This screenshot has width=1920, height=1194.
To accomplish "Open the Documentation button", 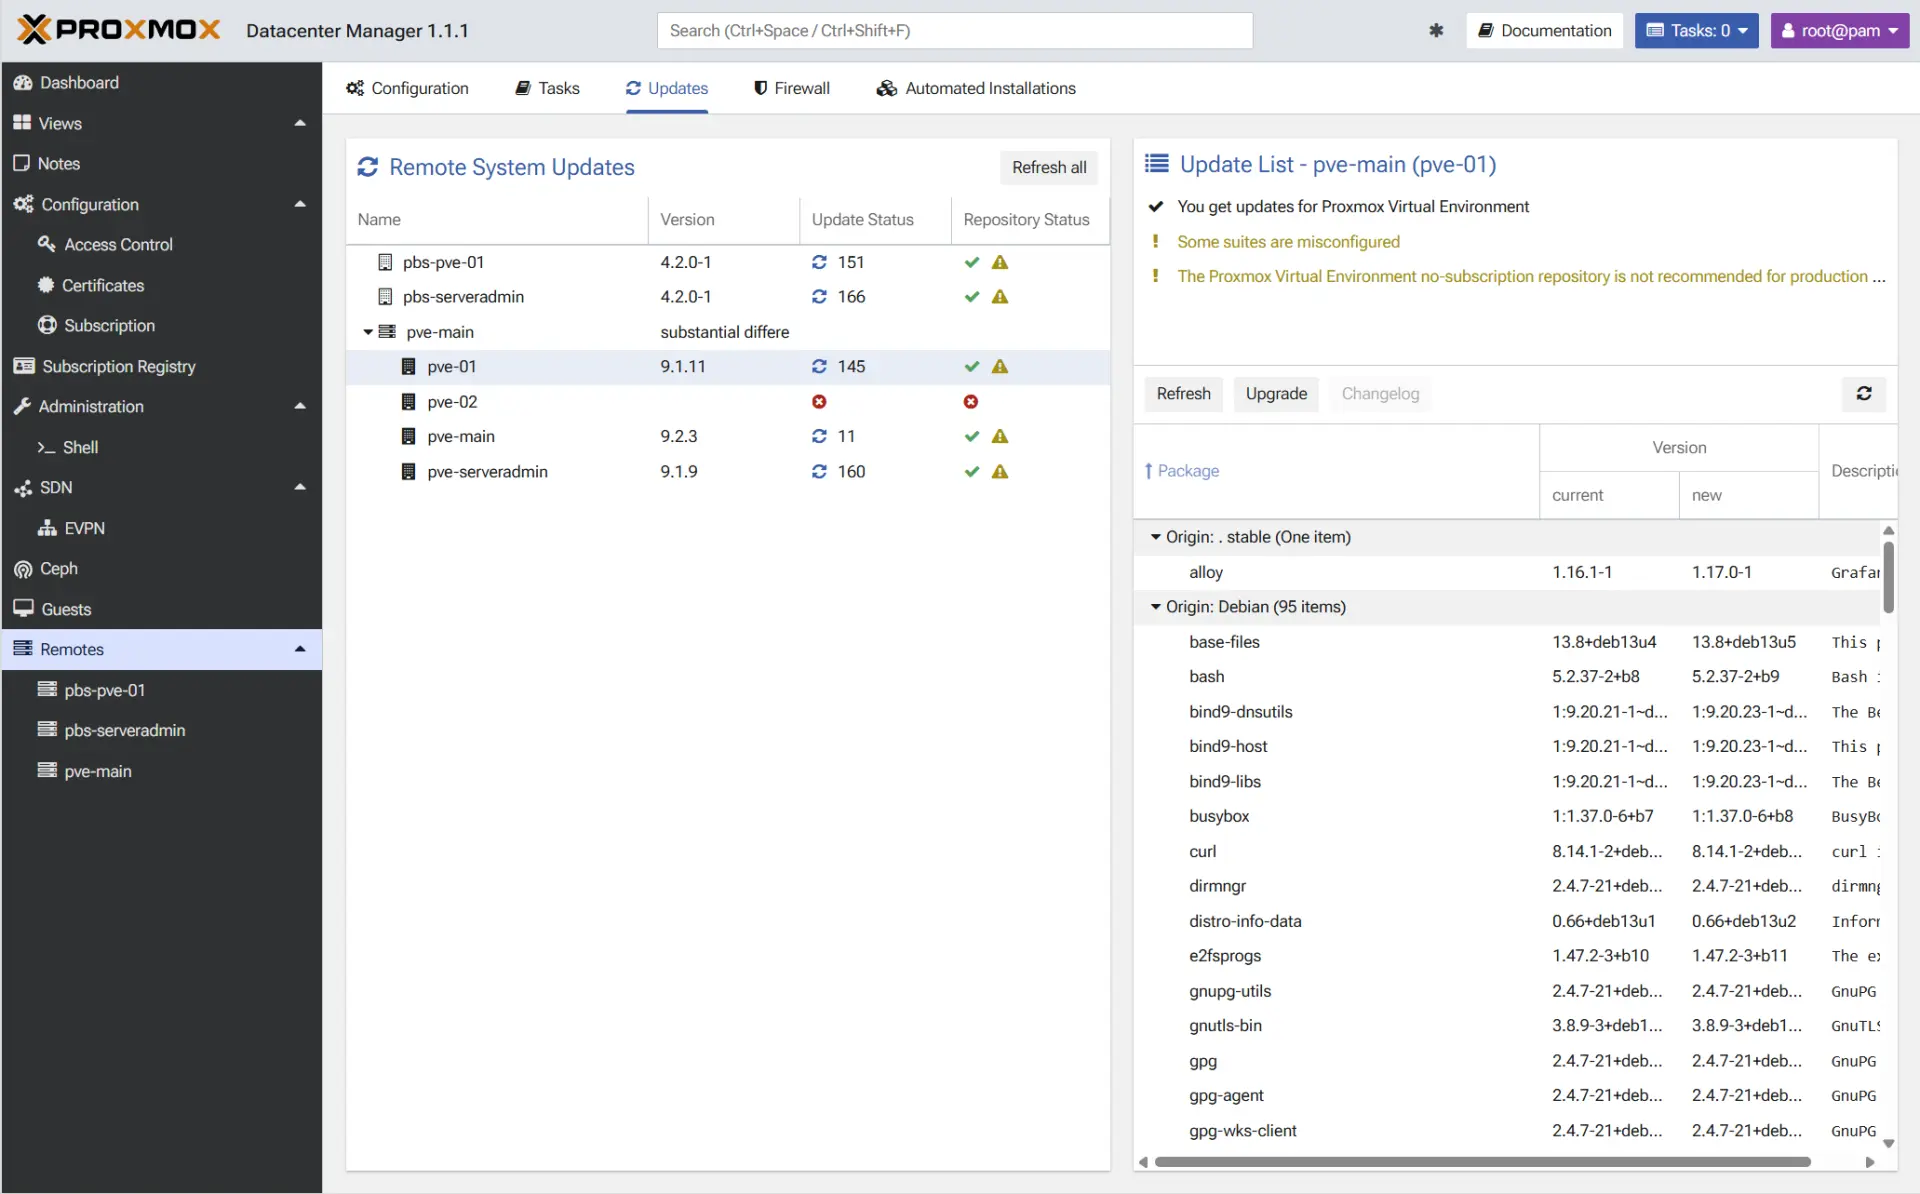I will (x=1545, y=30).
